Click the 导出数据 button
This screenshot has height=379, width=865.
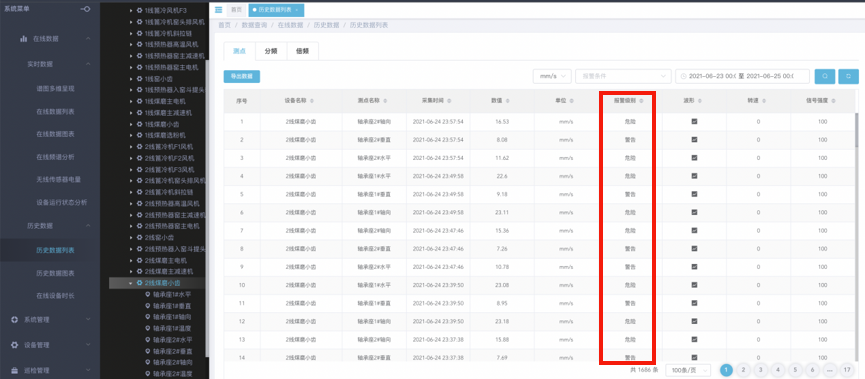pos(242,77)
